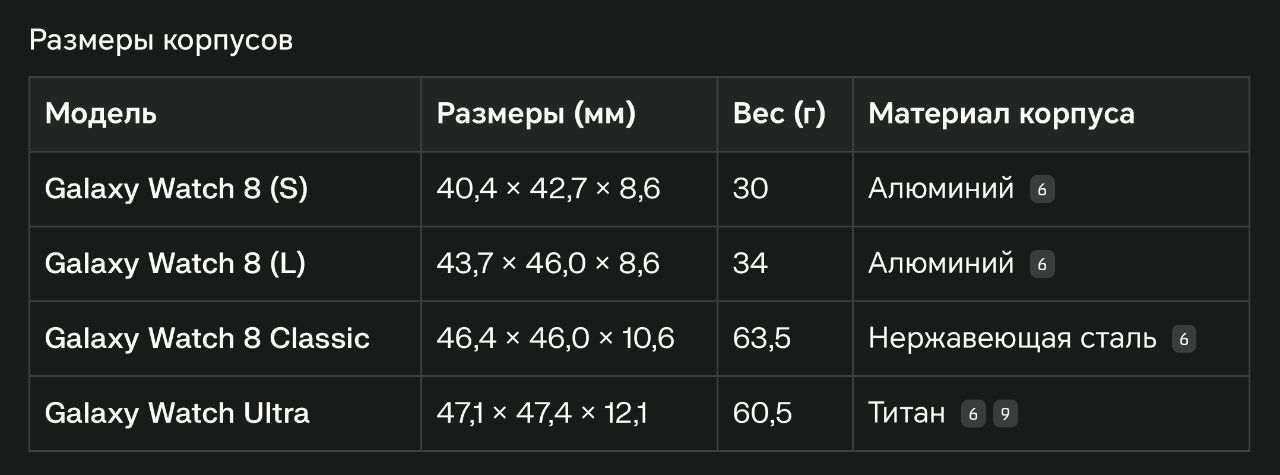The width and height of the screenshot is (1280, 475).
Task: Click the 47,1 × 47,4 × 12,1 dimensions cell
Action: pos(541,414)
